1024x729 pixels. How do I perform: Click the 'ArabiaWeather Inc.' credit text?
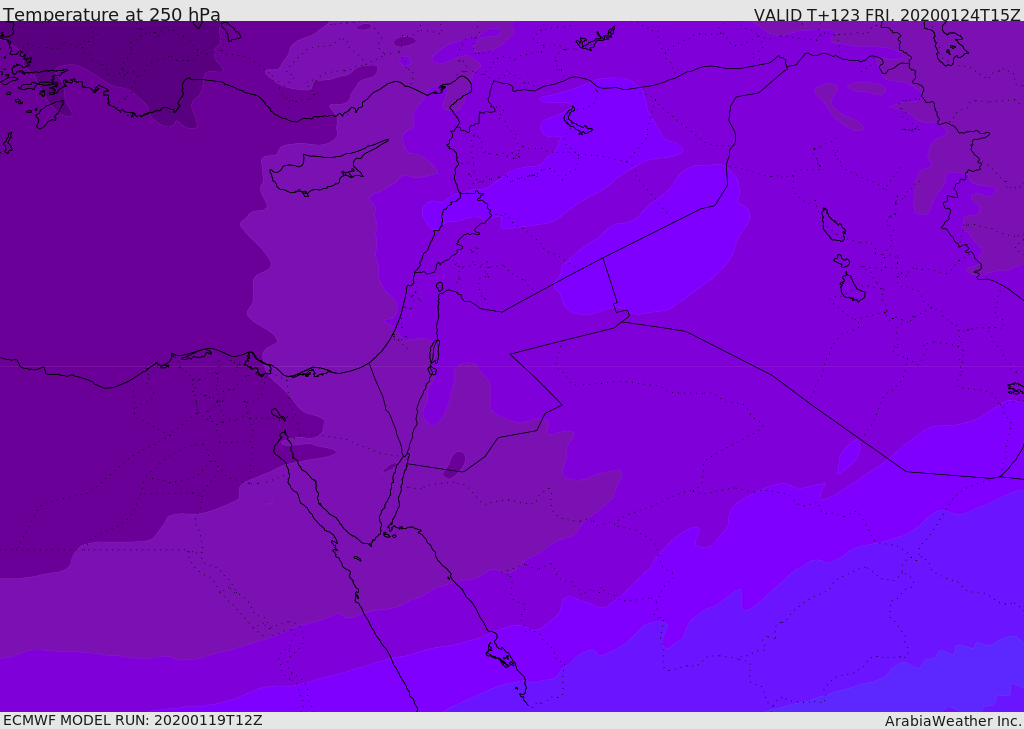954,721
